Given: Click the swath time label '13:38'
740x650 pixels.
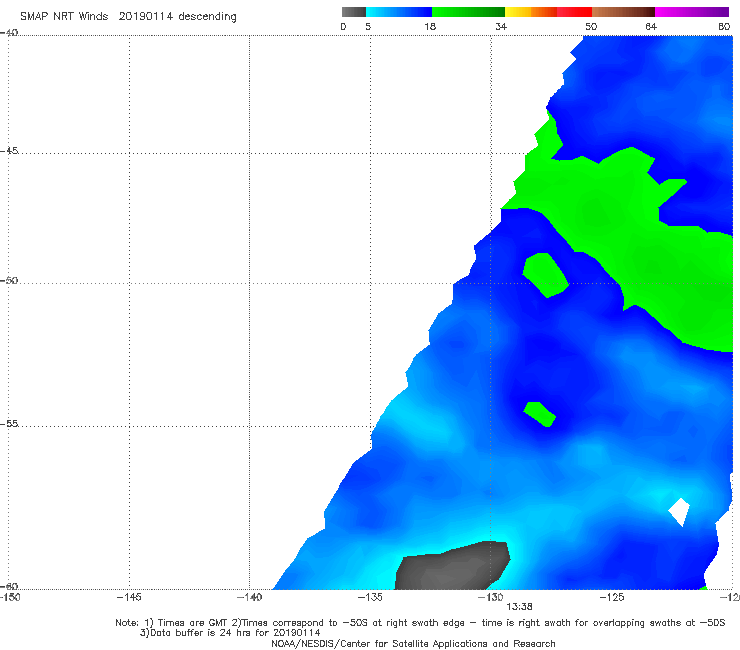Looking at the screenshot, I should pyautogui.click(x=519, y=607).
